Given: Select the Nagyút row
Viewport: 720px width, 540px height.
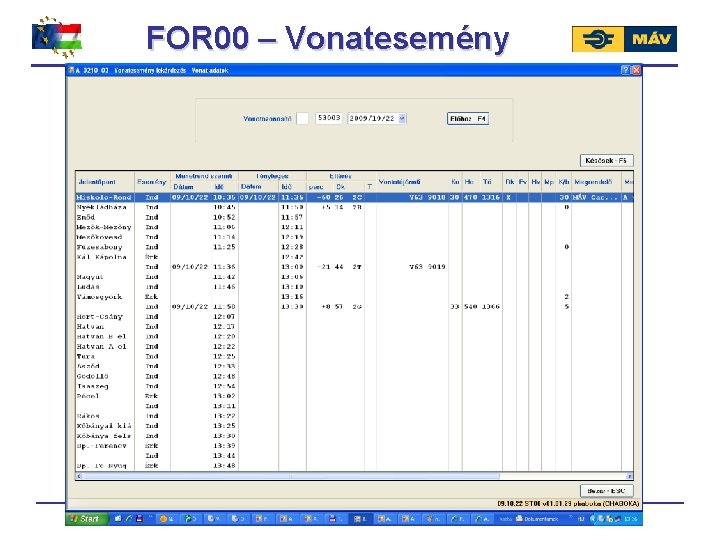Looking at the screenshot, I should coord(354,277).
